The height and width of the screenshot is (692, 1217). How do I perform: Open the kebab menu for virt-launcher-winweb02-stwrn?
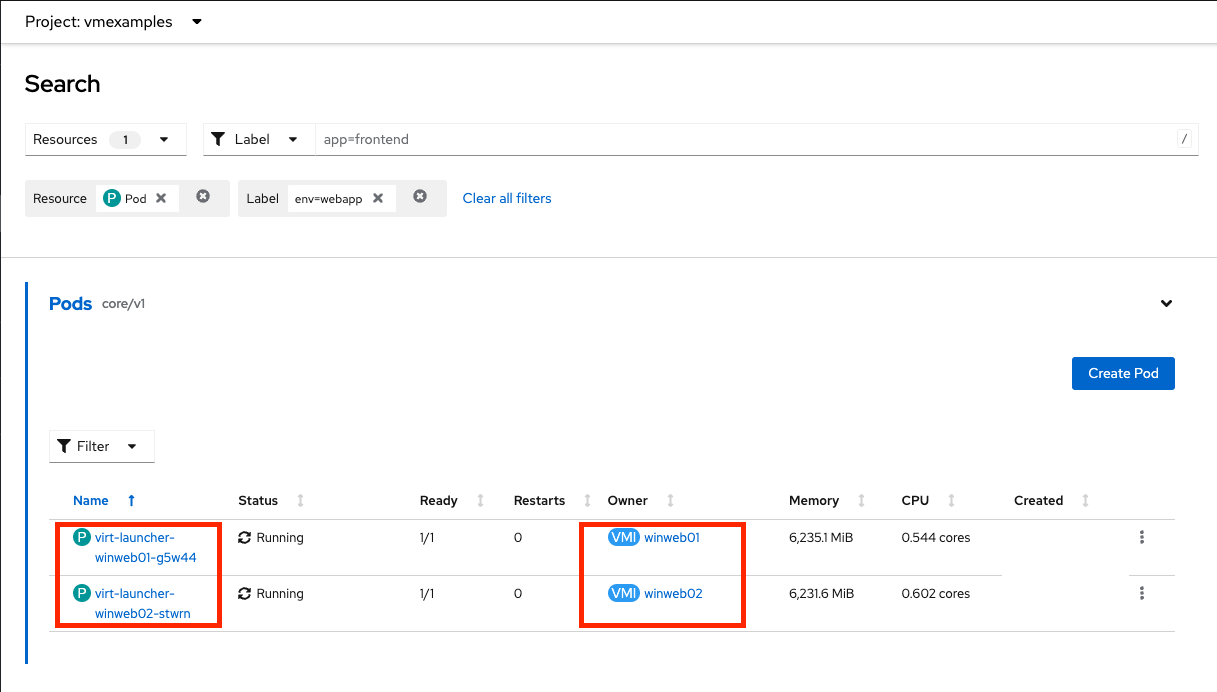point(1141,593)
